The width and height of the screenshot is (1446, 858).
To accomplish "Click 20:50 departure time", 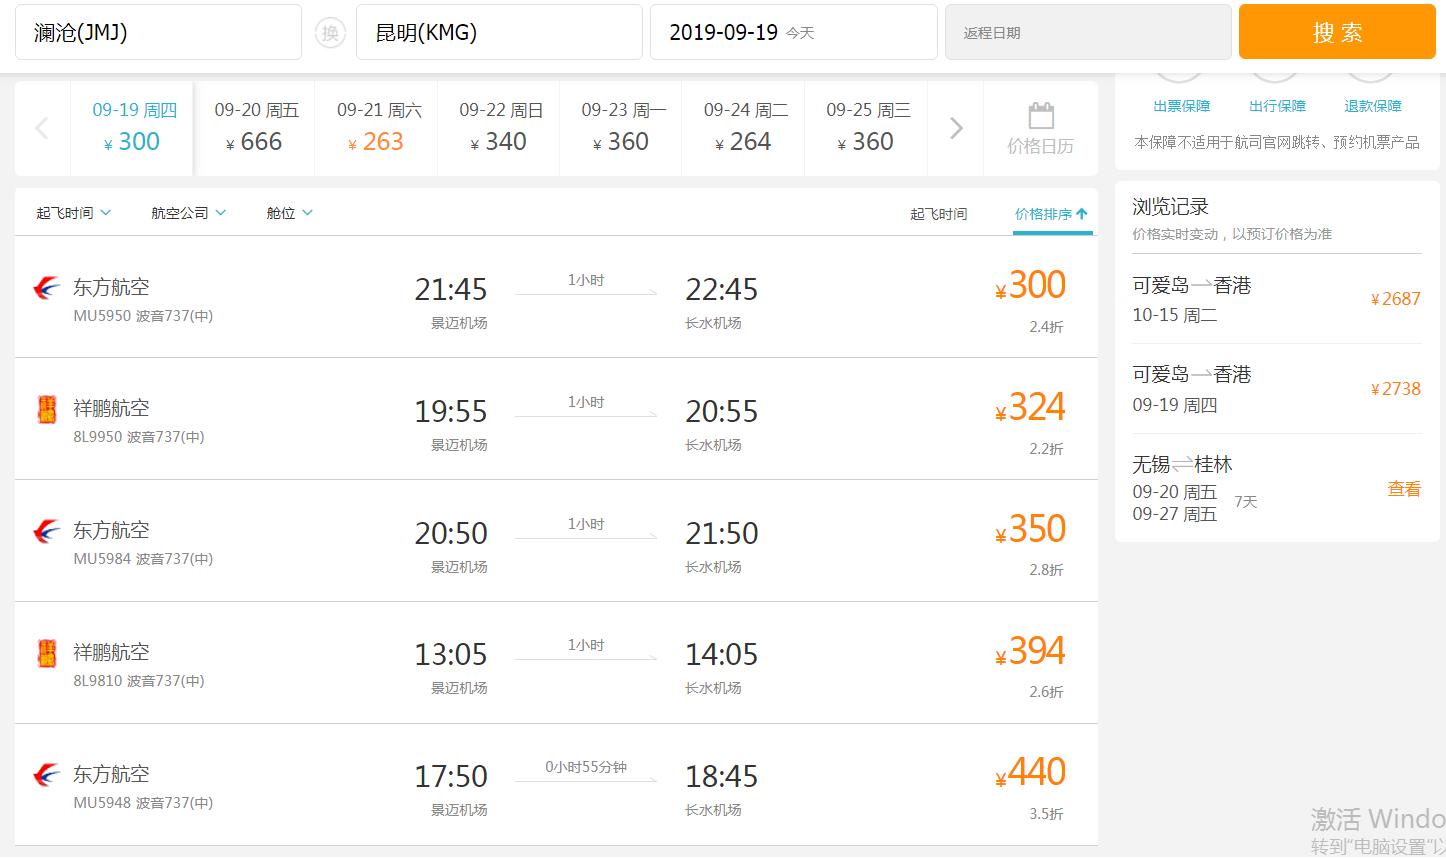I will pos(451,534).
